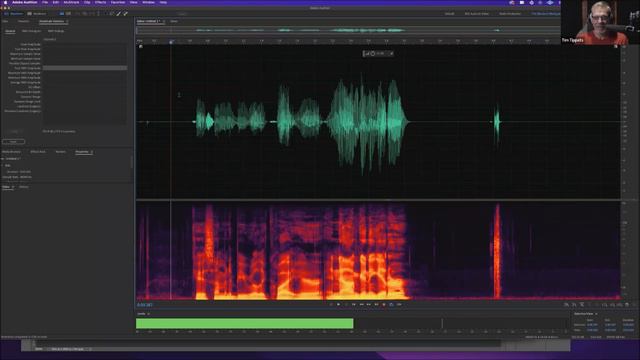This screenshot has height=360, width=640.
Task: Open the Clip menu
Action: (87, 2)
